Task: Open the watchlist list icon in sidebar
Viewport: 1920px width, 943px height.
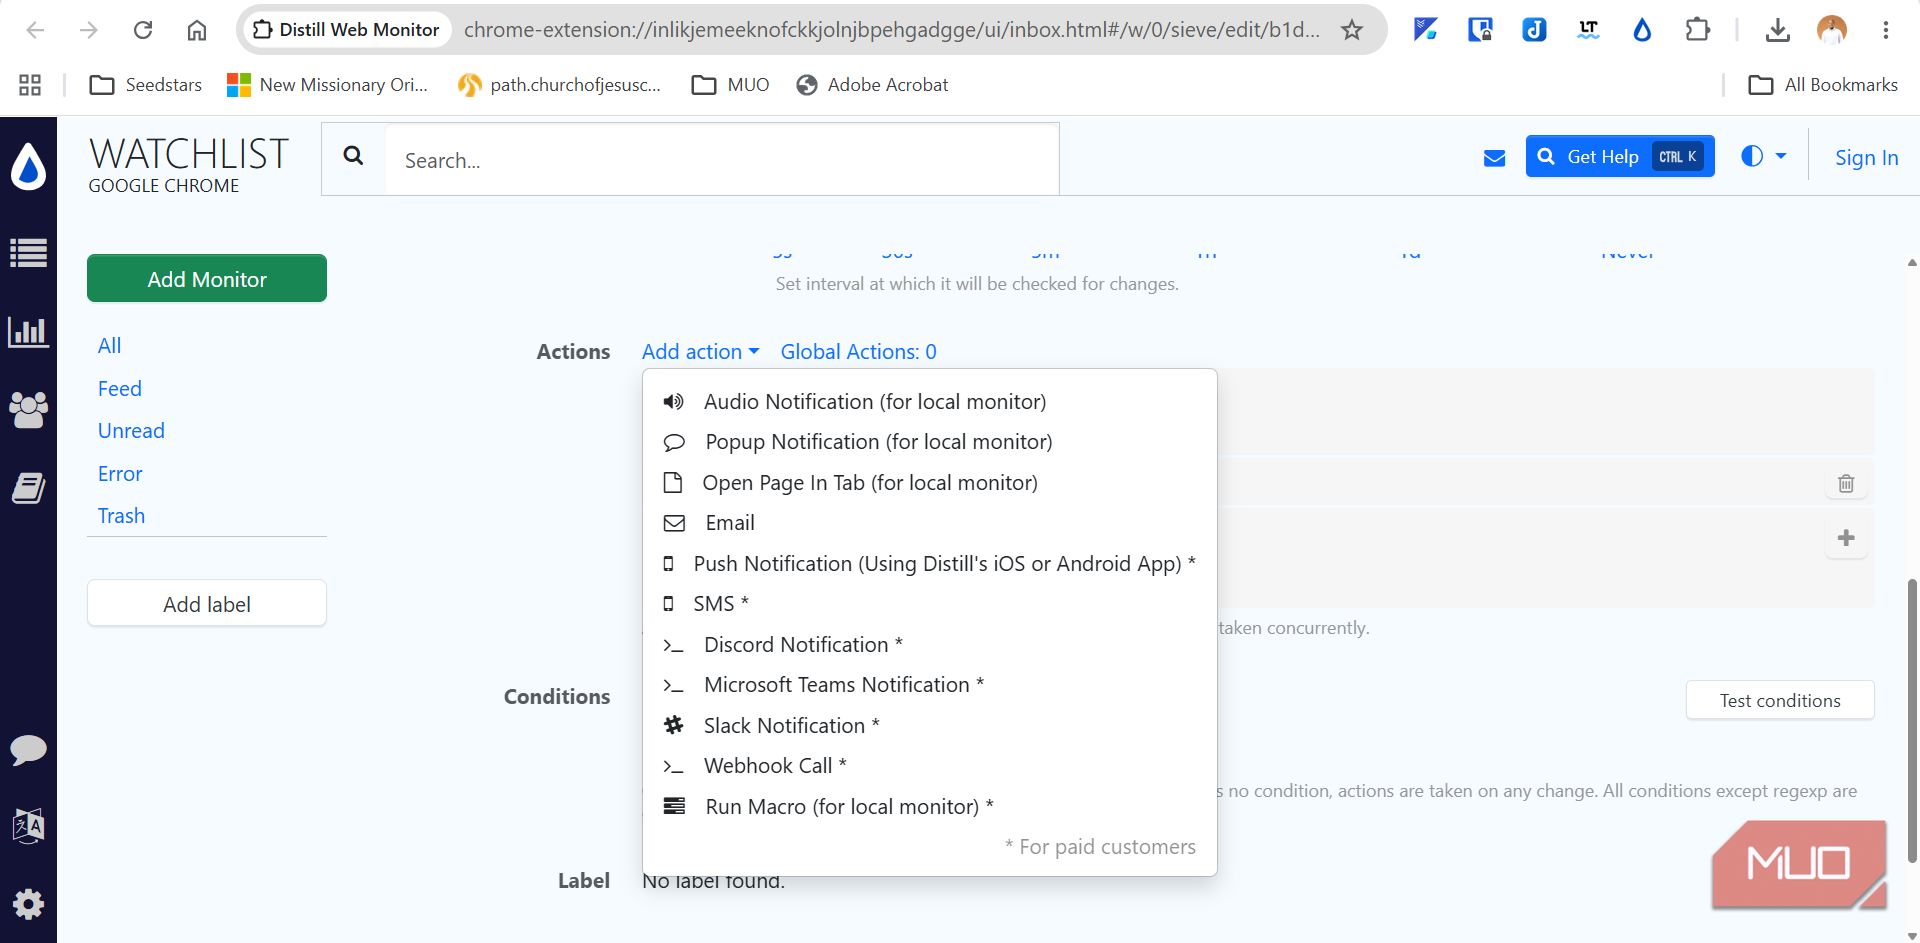Action: (x=28, y=253)
